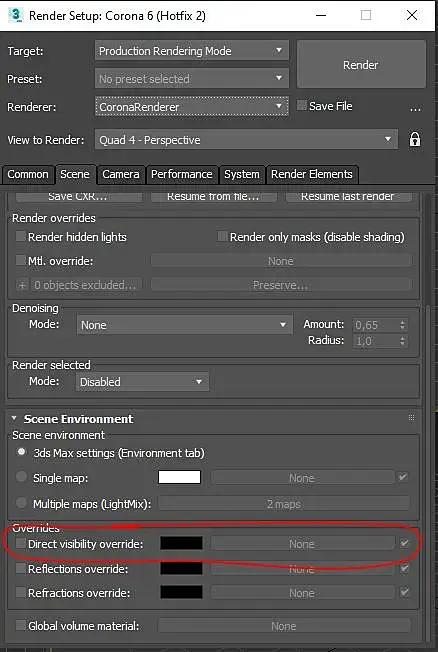Viewport: 438px width, 652px height.
Task: Toggle the map-enabled checkbox after Direct visibility None
Action: [404, 543]
